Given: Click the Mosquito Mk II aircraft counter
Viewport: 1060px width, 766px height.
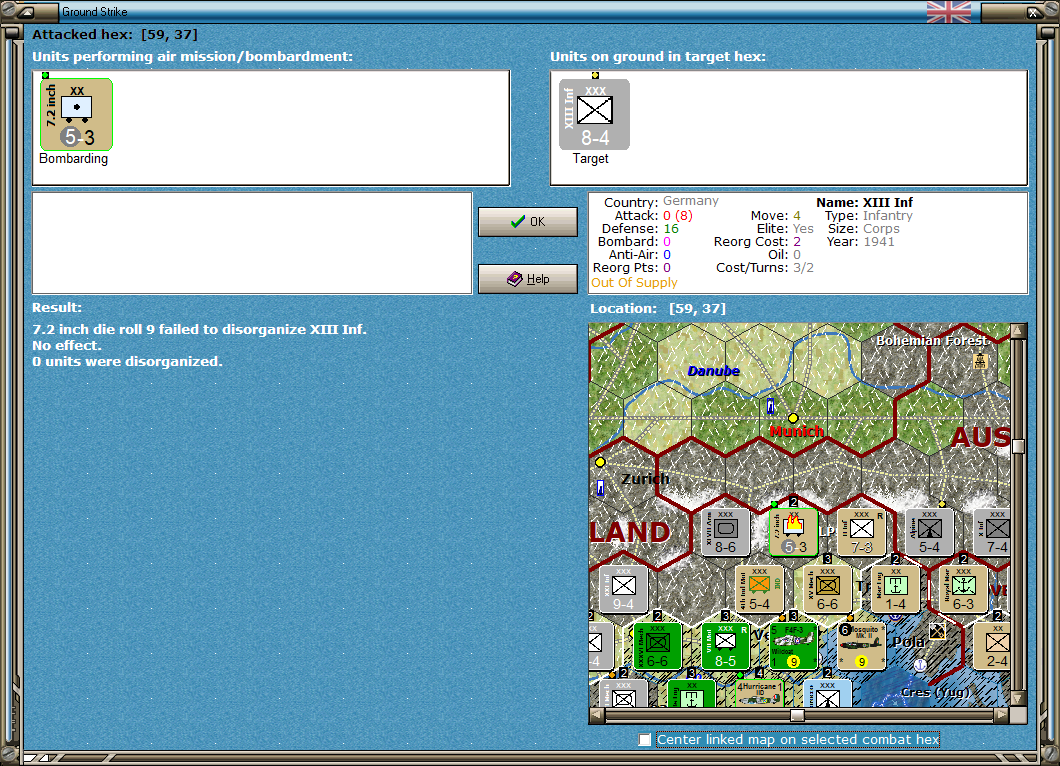Looking at the screenshot, I should pos(861,647).
